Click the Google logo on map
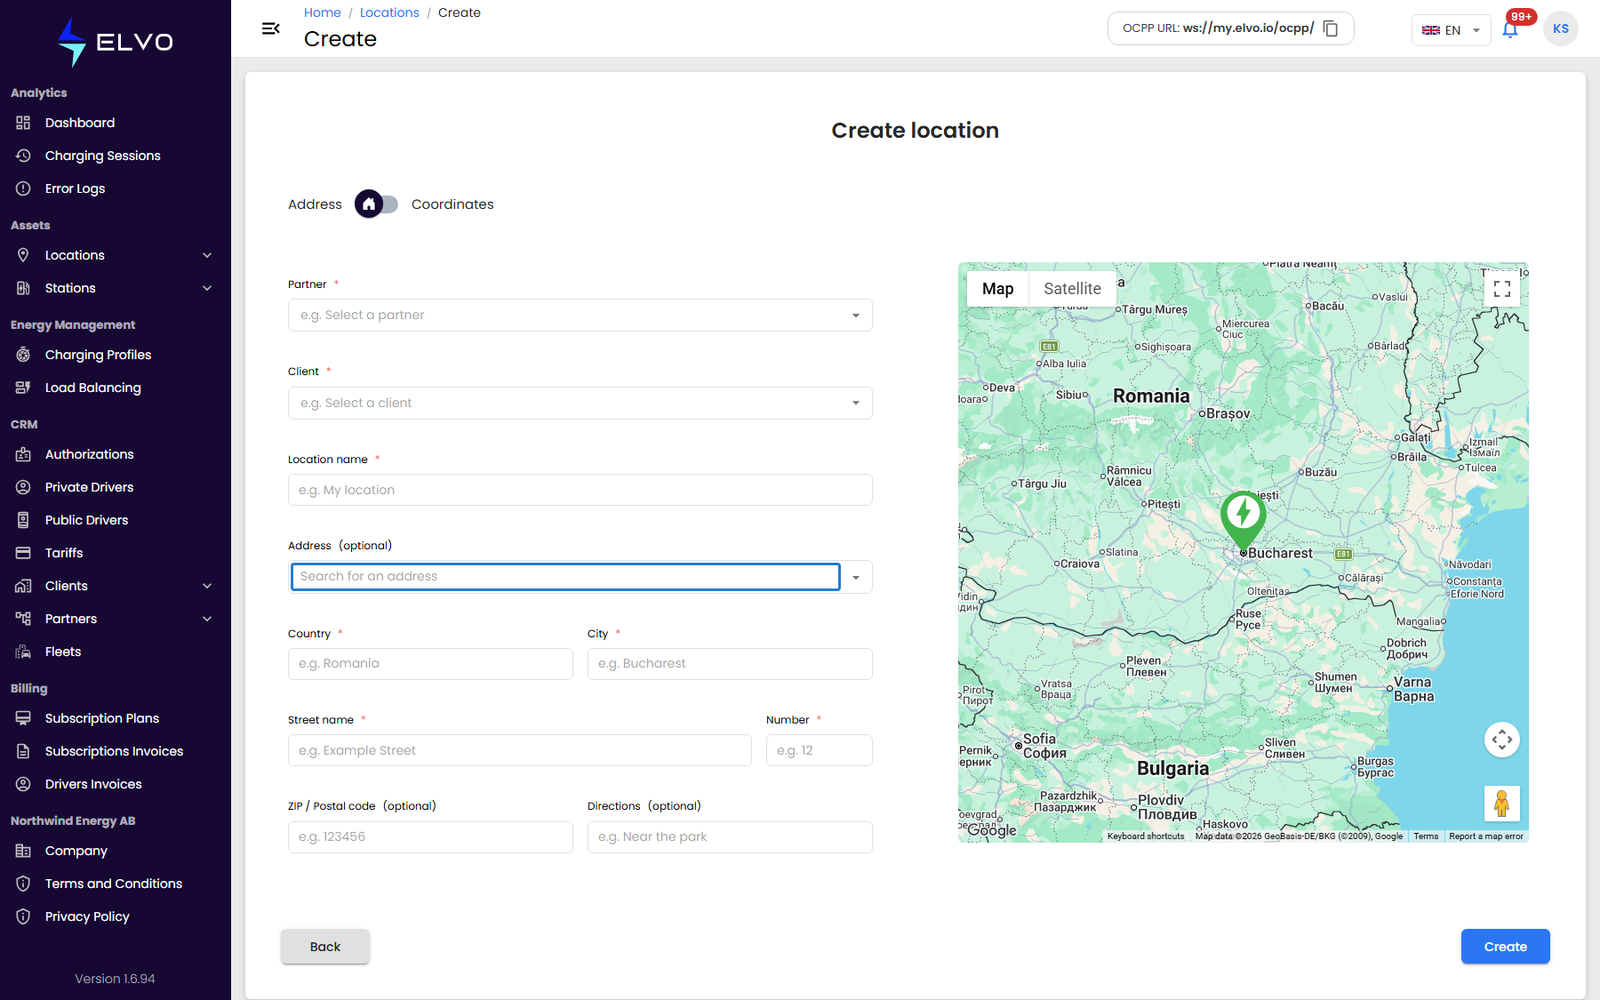The width and height of the screenshot is (1600, 1000). (x=991, y=830)
